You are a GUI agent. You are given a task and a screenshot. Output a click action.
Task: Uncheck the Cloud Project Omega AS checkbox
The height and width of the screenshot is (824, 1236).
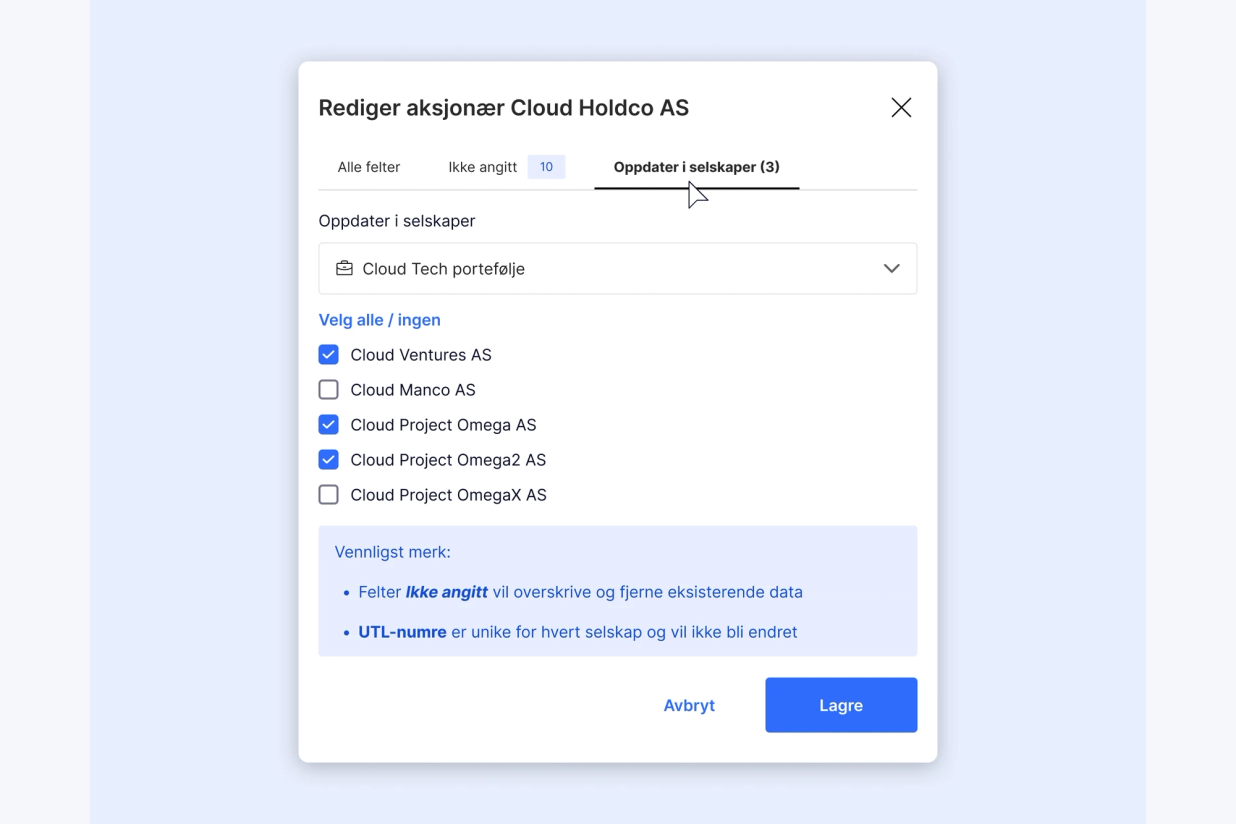click(x=328, y=424)
